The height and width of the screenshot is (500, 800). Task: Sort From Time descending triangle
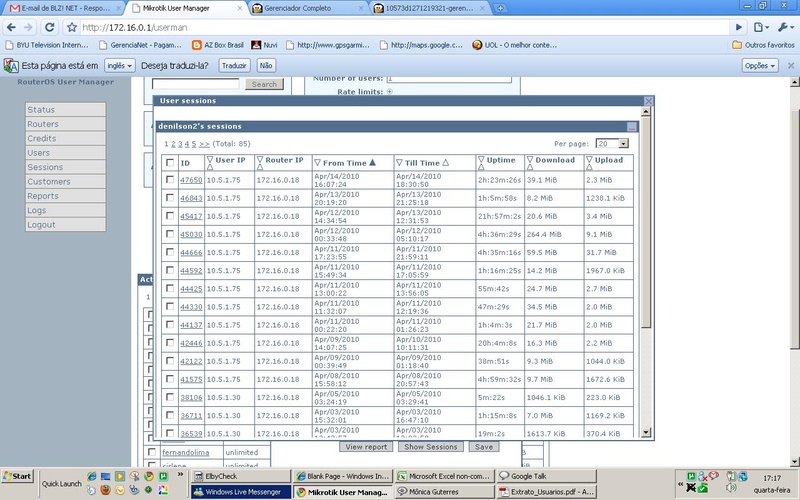click(x=317, y=163)
